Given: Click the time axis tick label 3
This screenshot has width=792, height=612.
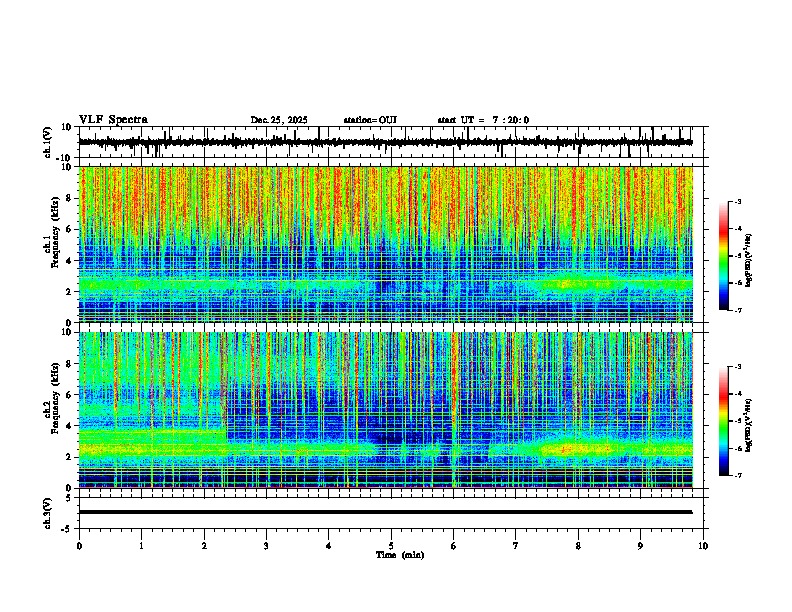Looking at the screenshot, I should (x=266, y=546).
